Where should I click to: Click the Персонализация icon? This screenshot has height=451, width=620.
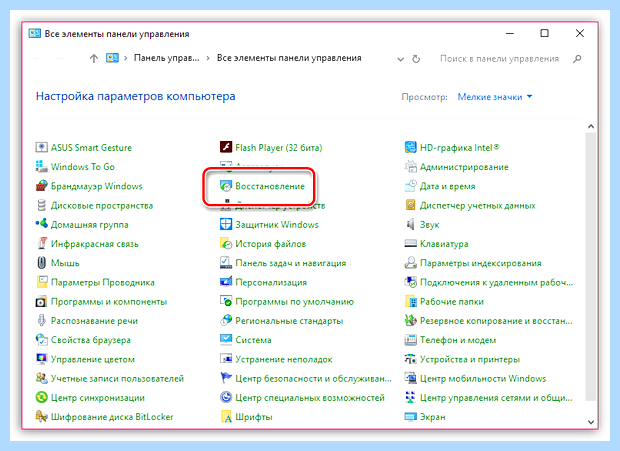point(226,282)
